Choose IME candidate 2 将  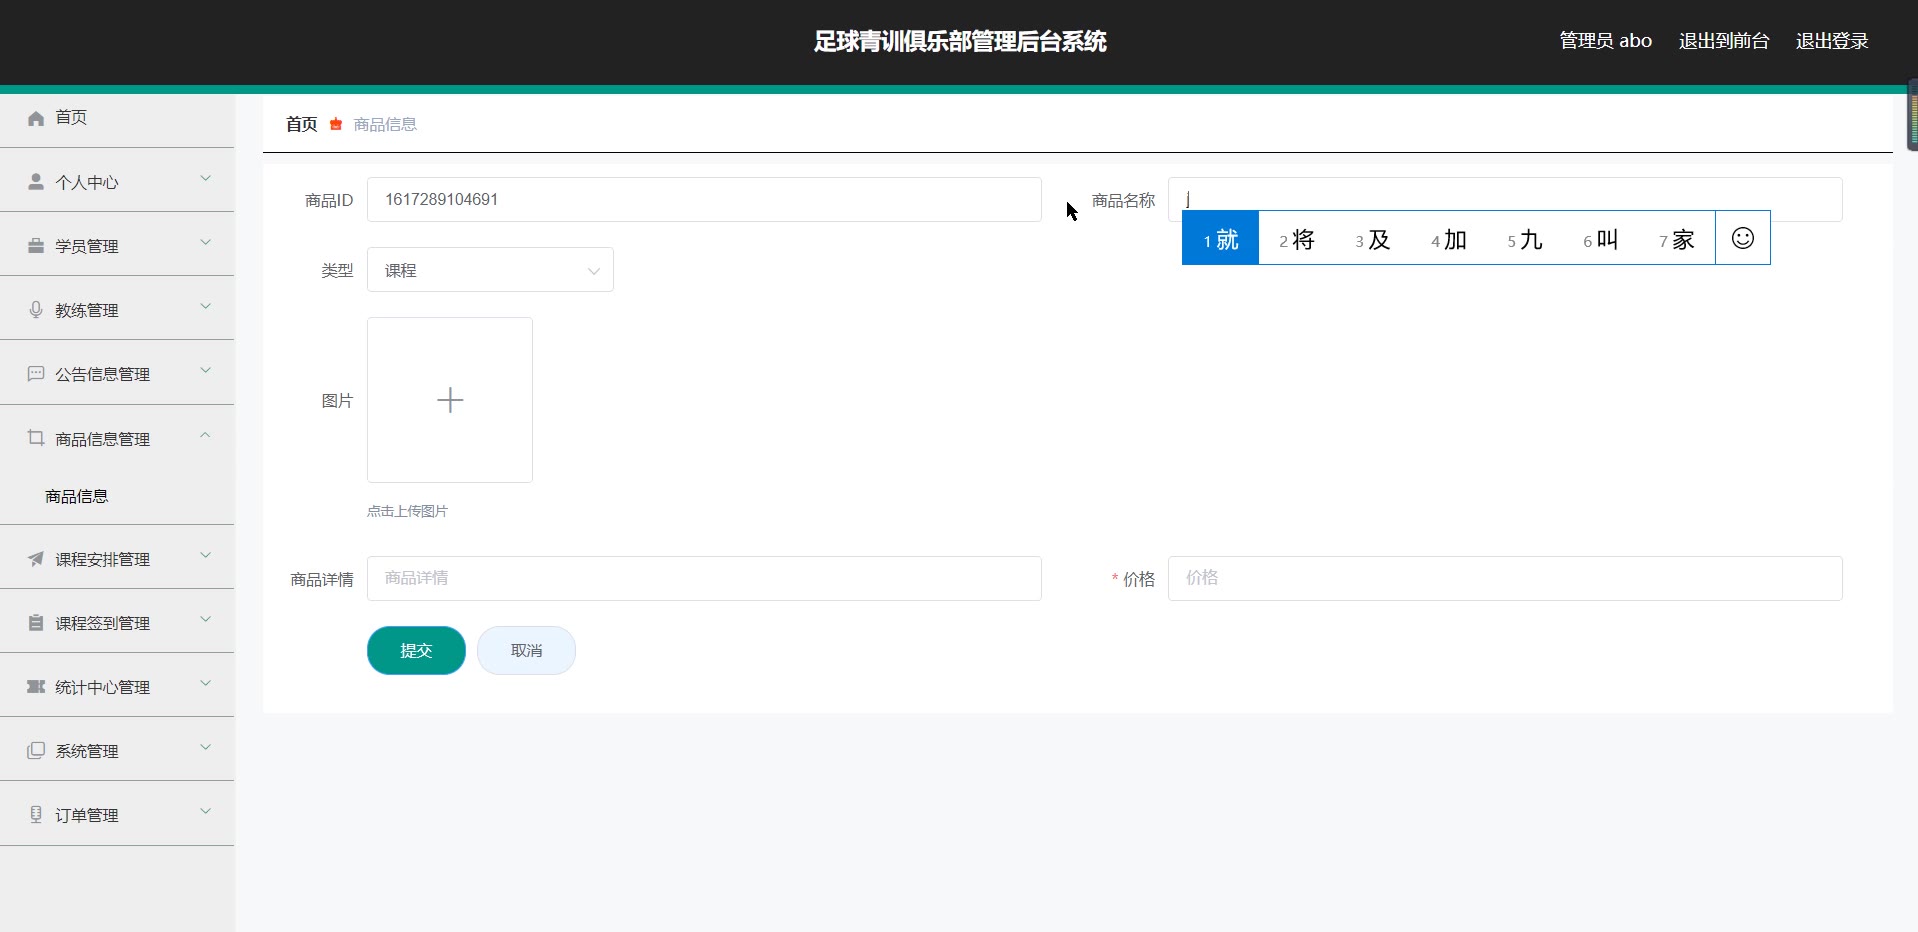coord(1296,239)
